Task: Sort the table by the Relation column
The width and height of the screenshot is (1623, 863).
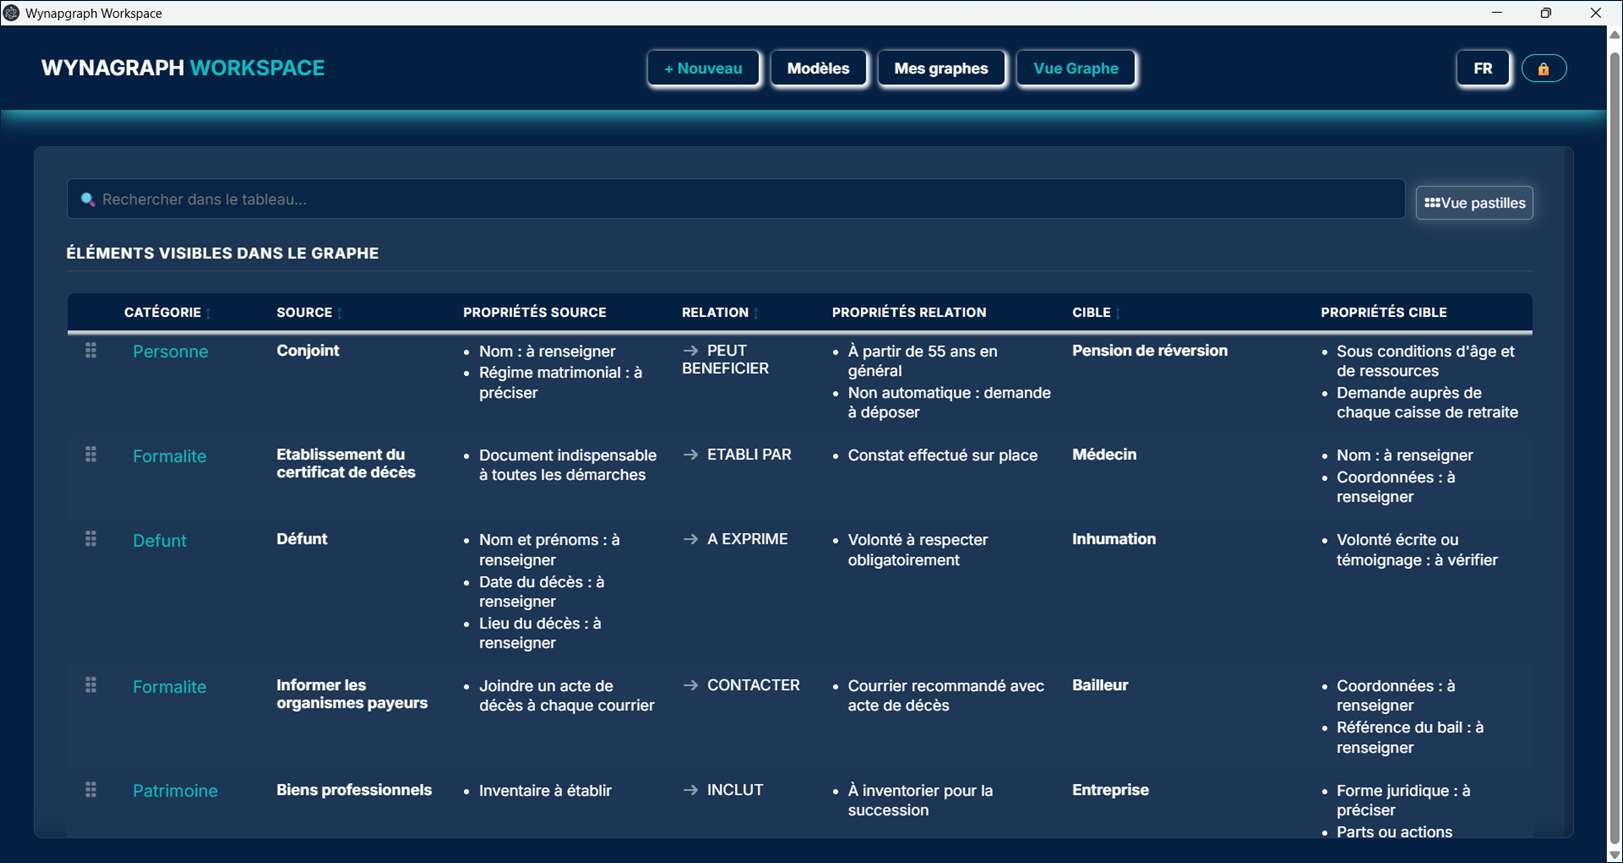Action: click(x=720, y=313)
